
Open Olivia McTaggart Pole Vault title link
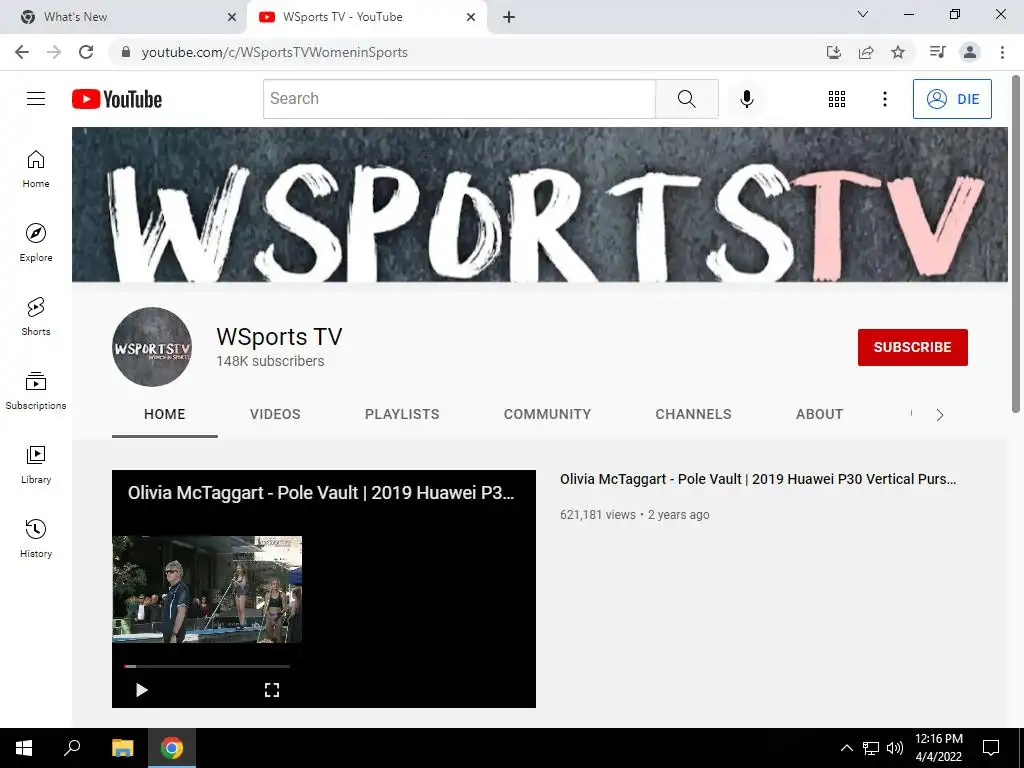(x=758, y=479)
